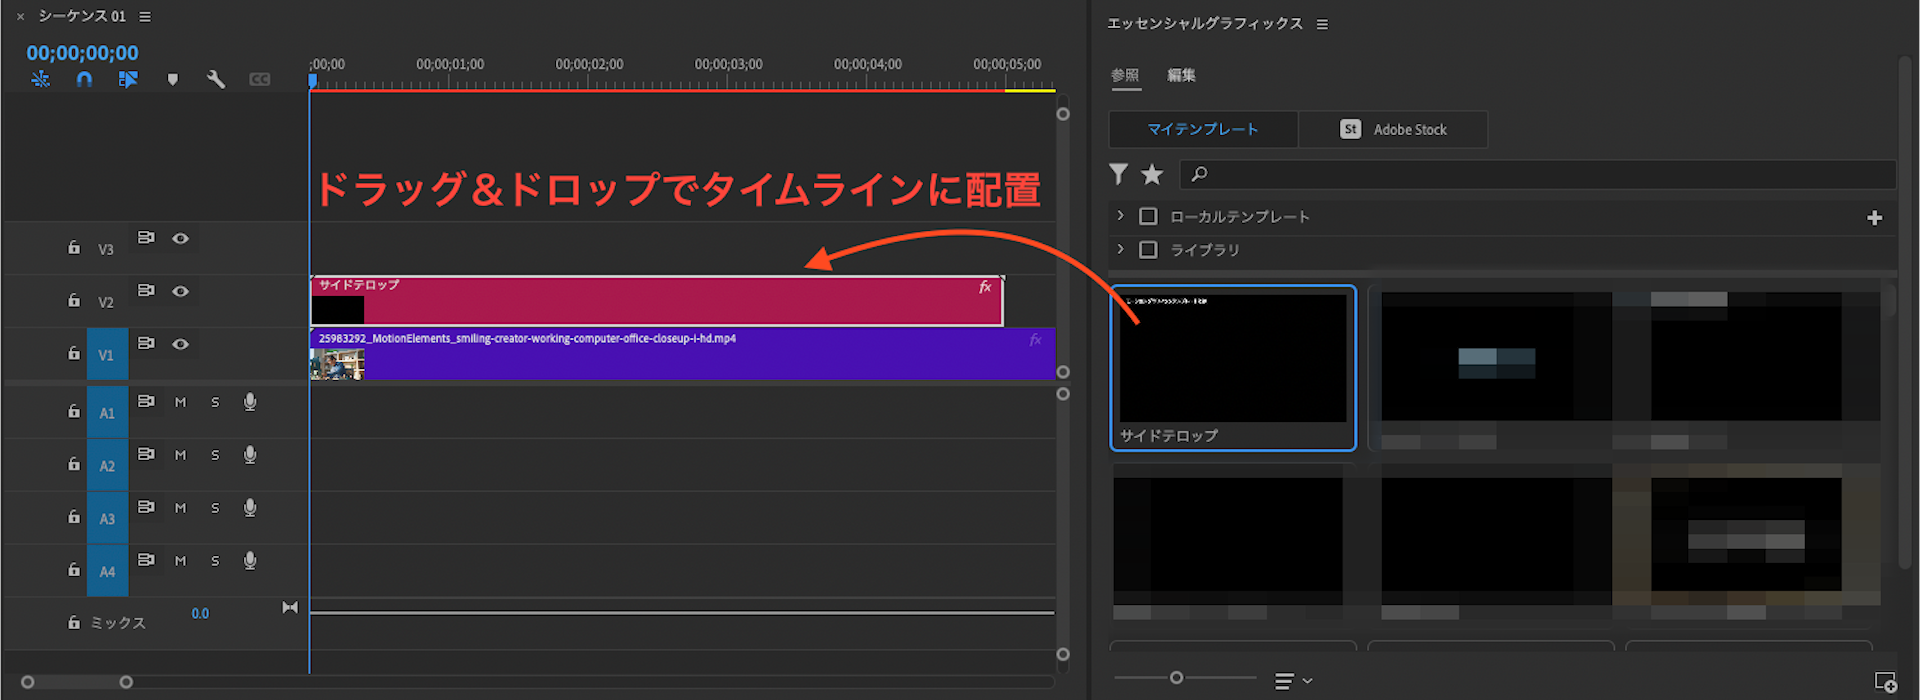This screenshot has width=1920, height=700.
Task: Lock the V1 track
Action: click(x=74, y=353)
